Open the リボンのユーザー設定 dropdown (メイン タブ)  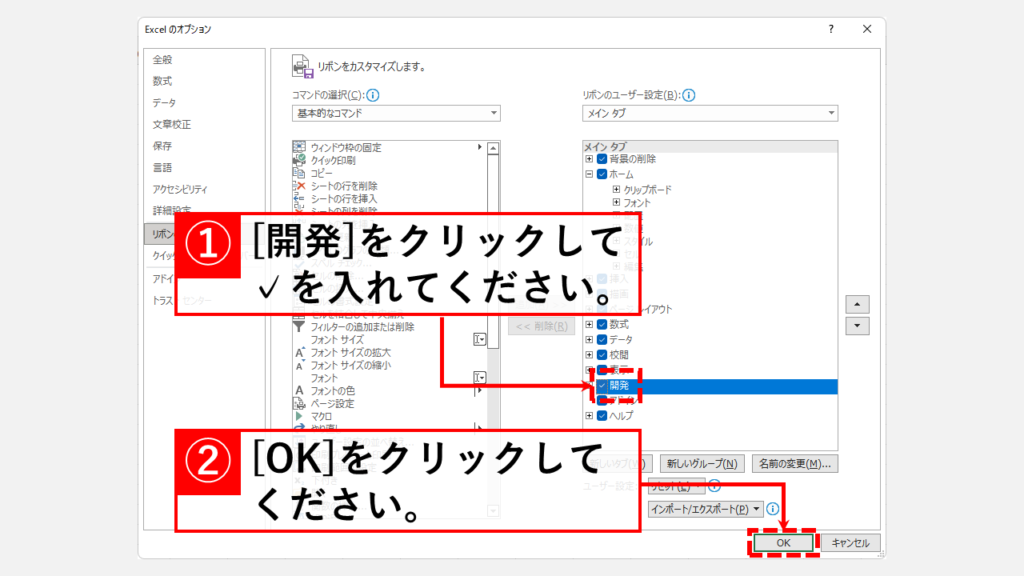click(x=710, y=114)
